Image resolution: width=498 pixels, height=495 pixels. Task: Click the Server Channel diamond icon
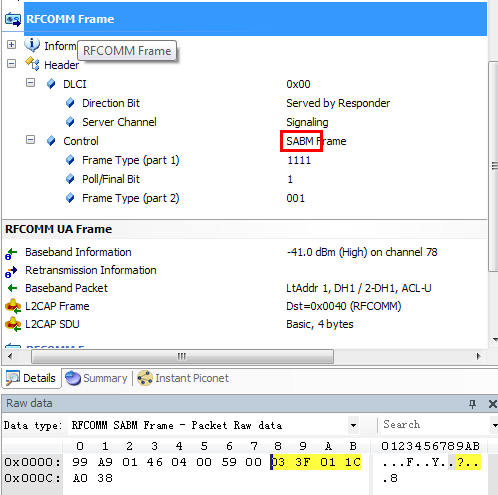pyautogui.click(x=70, y=122)
